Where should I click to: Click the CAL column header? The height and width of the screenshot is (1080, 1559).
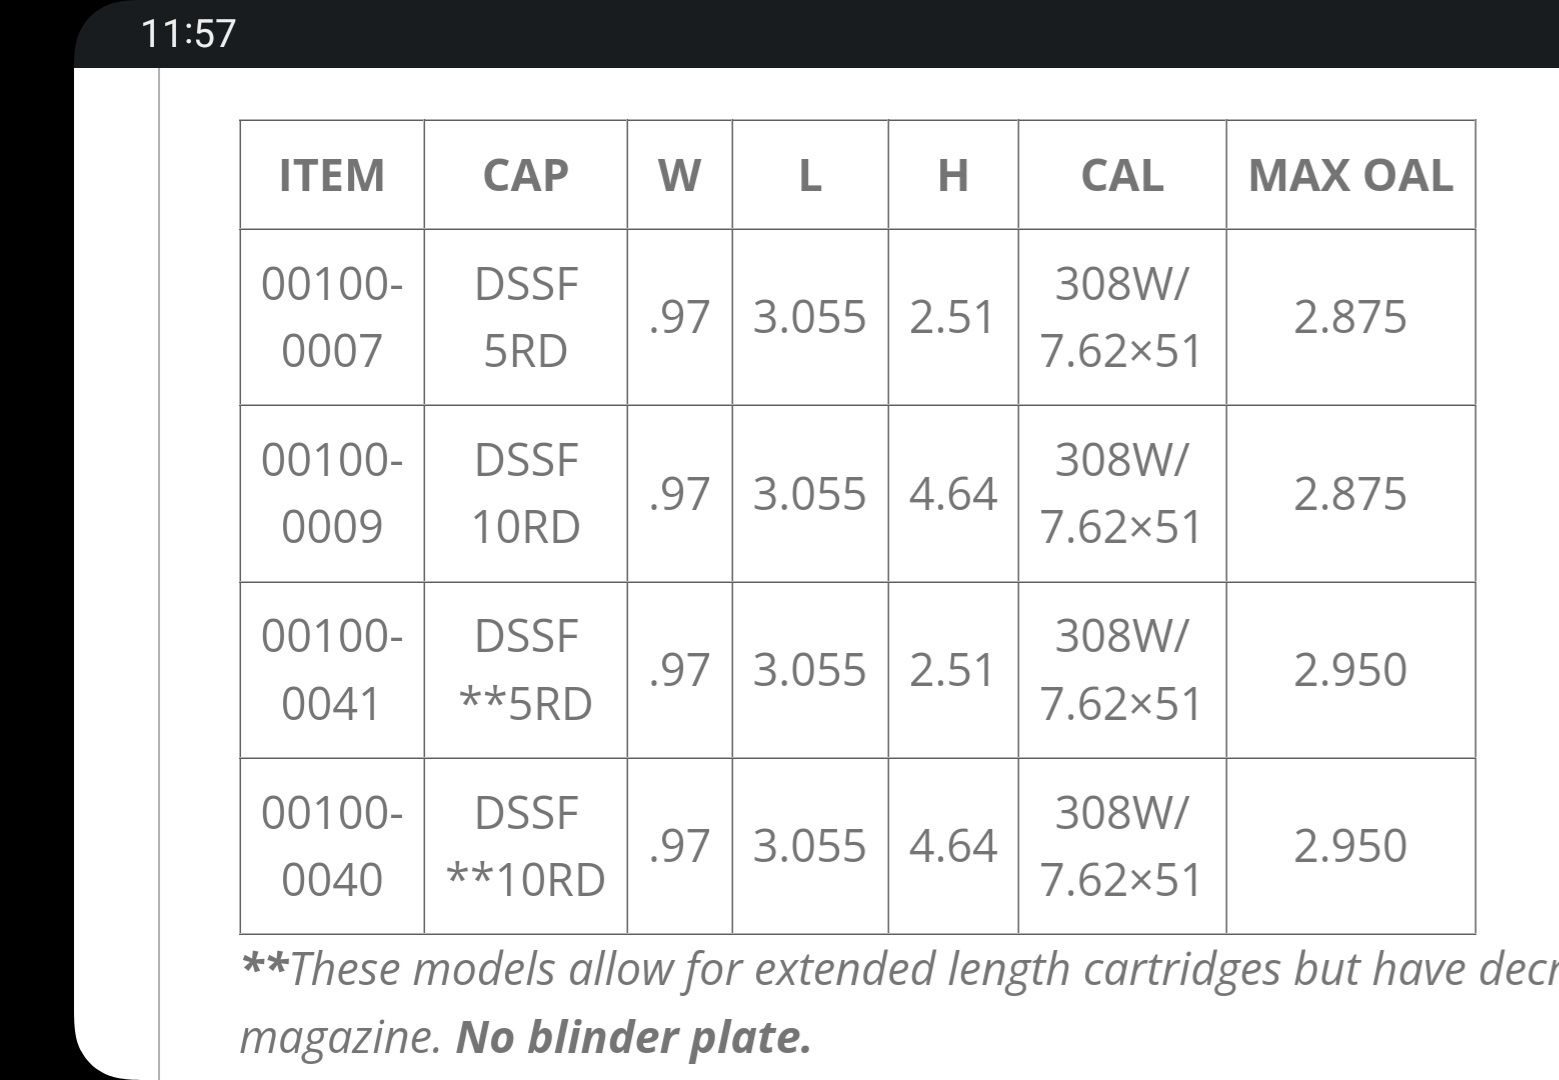pos(1122,175)
